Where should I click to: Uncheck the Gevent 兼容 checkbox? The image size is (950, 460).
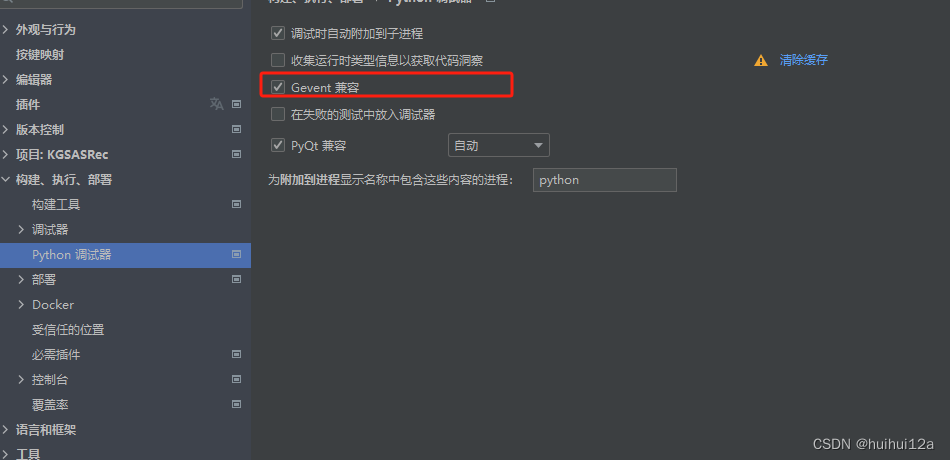click(x=278, y=87)
